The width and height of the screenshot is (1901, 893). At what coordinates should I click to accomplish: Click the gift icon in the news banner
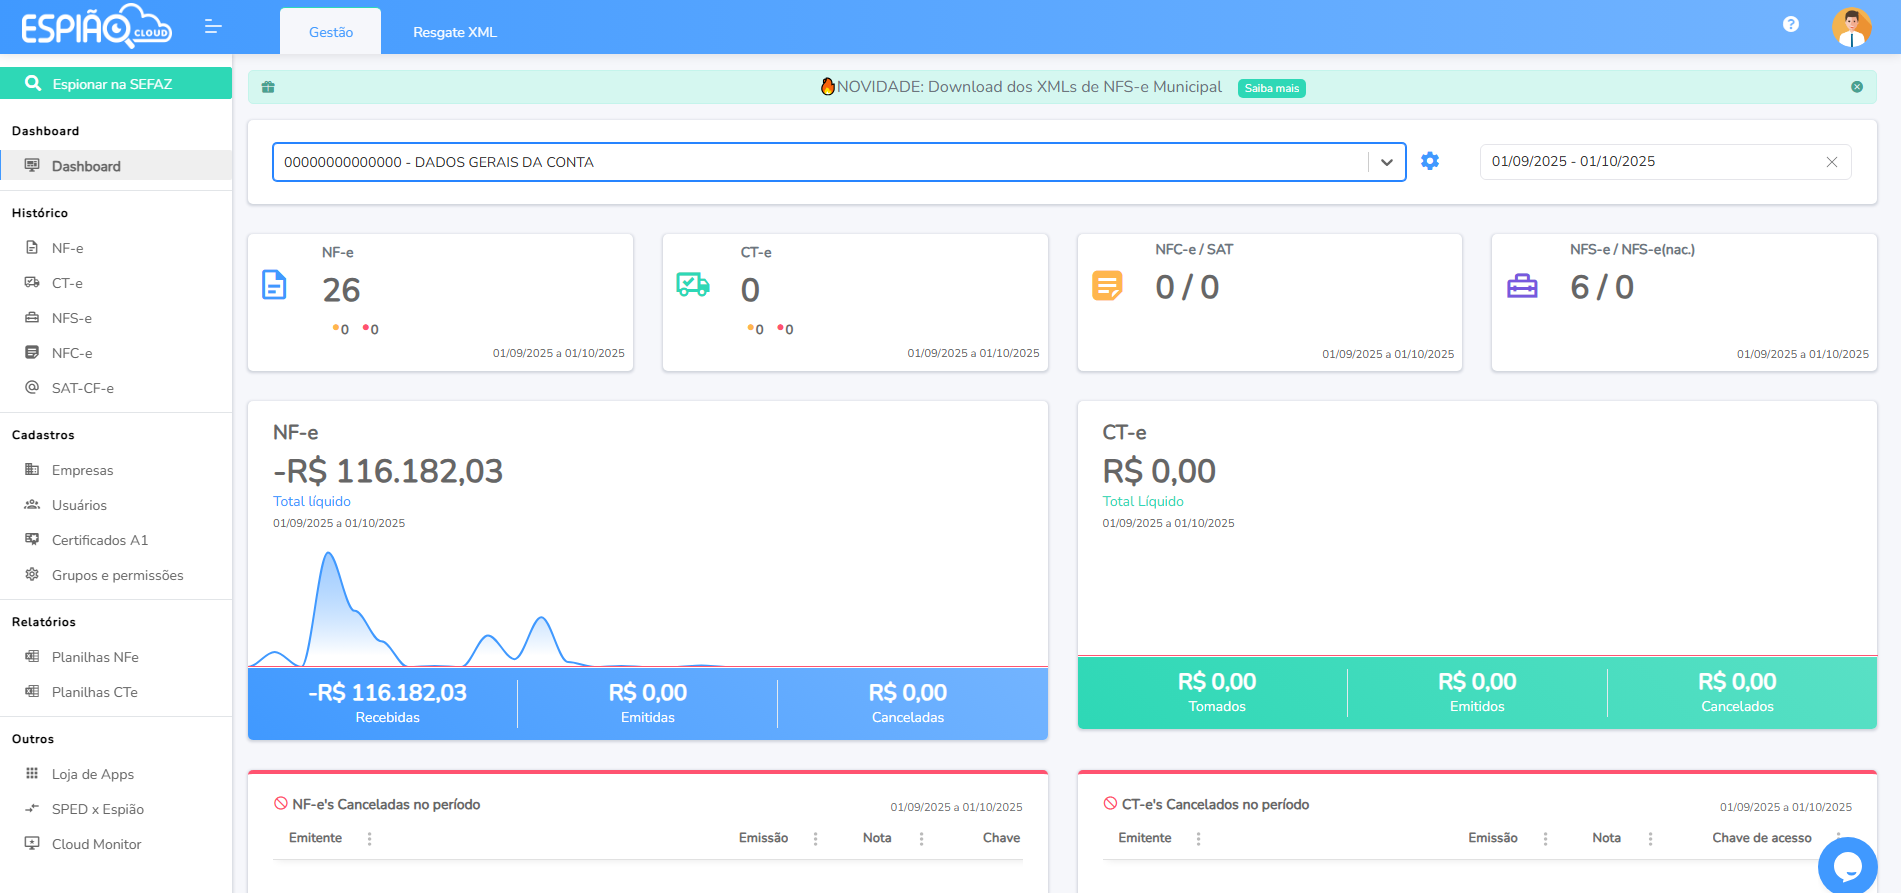click(268, 87)
